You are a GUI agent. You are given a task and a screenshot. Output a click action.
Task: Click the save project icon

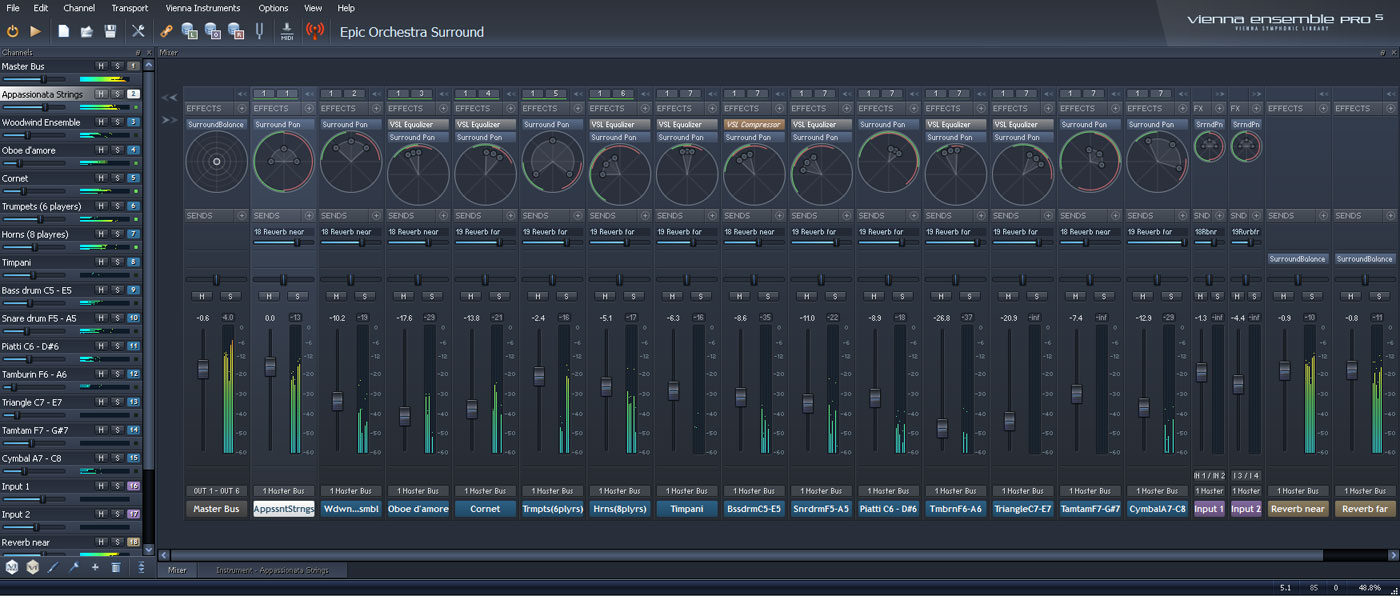(x=112, y=31)
